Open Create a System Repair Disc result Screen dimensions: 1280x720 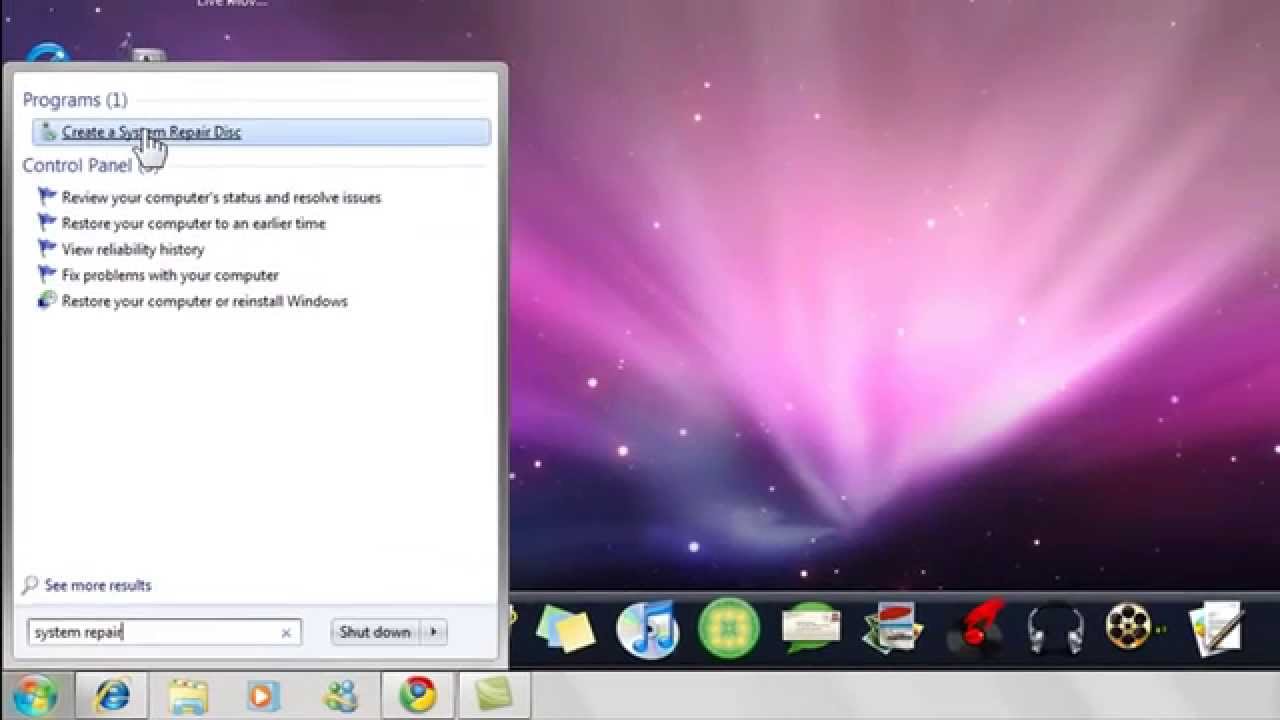[261, 132]
